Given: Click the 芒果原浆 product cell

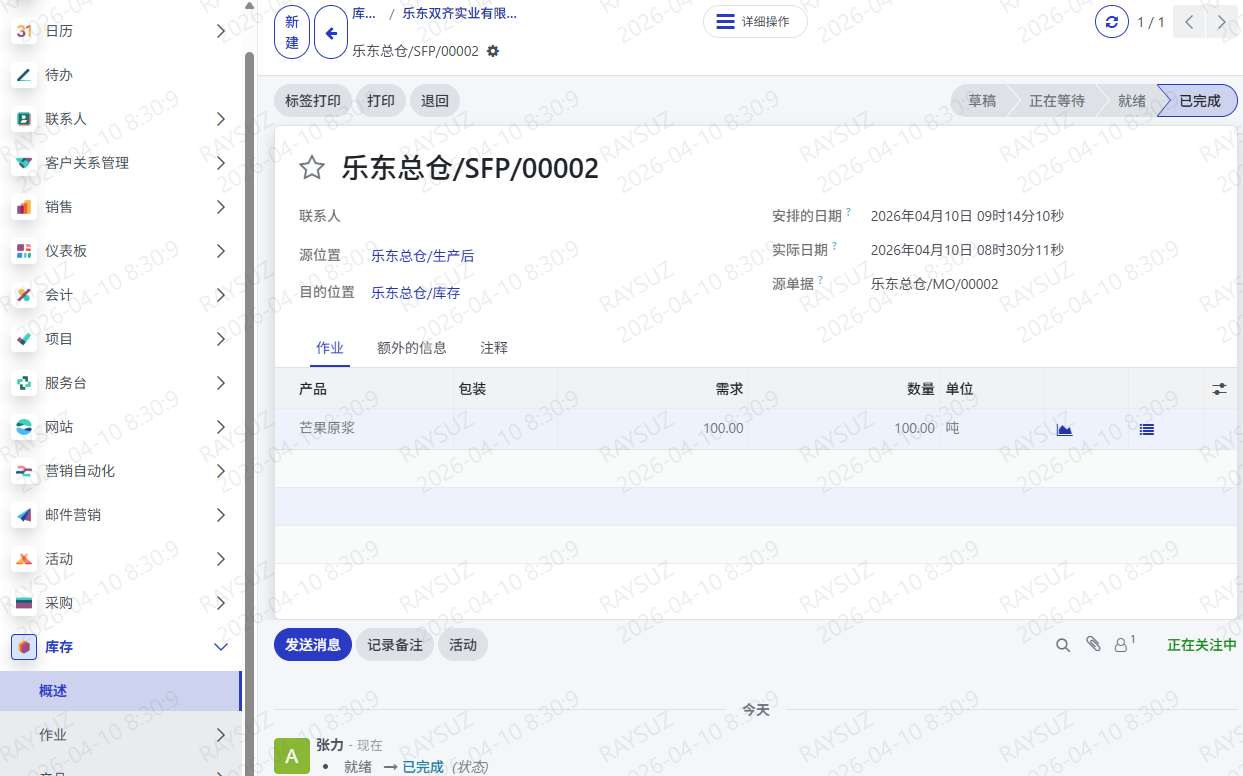Looking at the screenshot, I should (x=364, y=428).
